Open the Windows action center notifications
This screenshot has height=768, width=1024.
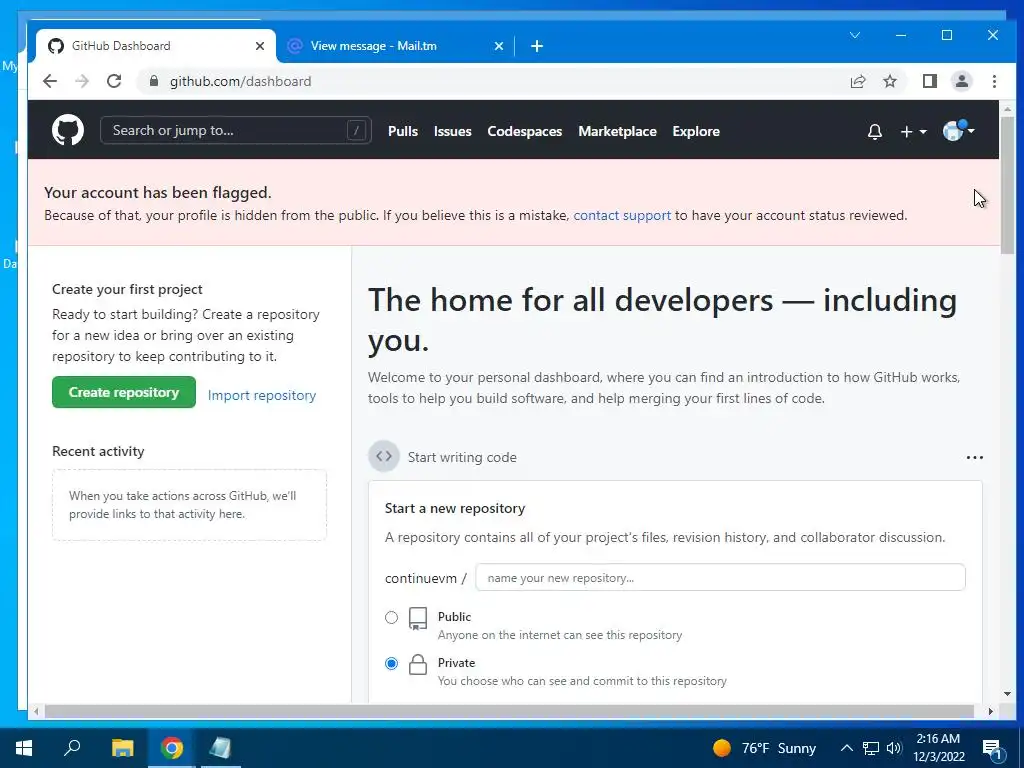pos(992,748)
